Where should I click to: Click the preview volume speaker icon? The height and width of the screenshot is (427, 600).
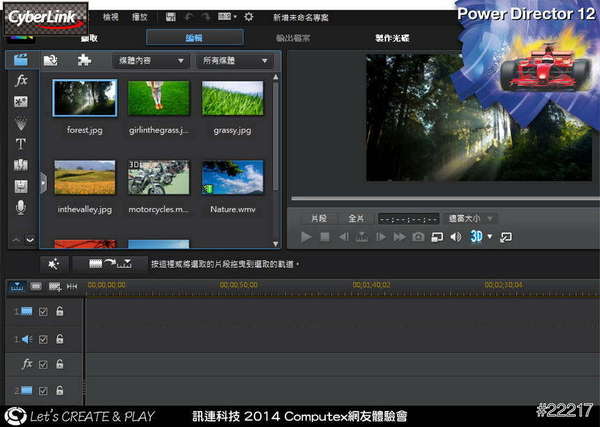coord(456,237)
